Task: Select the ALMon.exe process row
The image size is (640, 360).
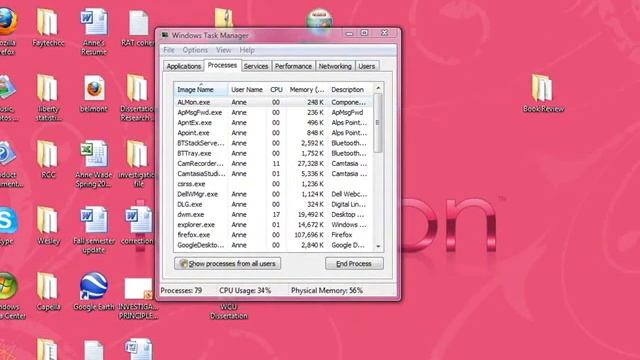Action: pyautogui.click(x=273, y=102)
